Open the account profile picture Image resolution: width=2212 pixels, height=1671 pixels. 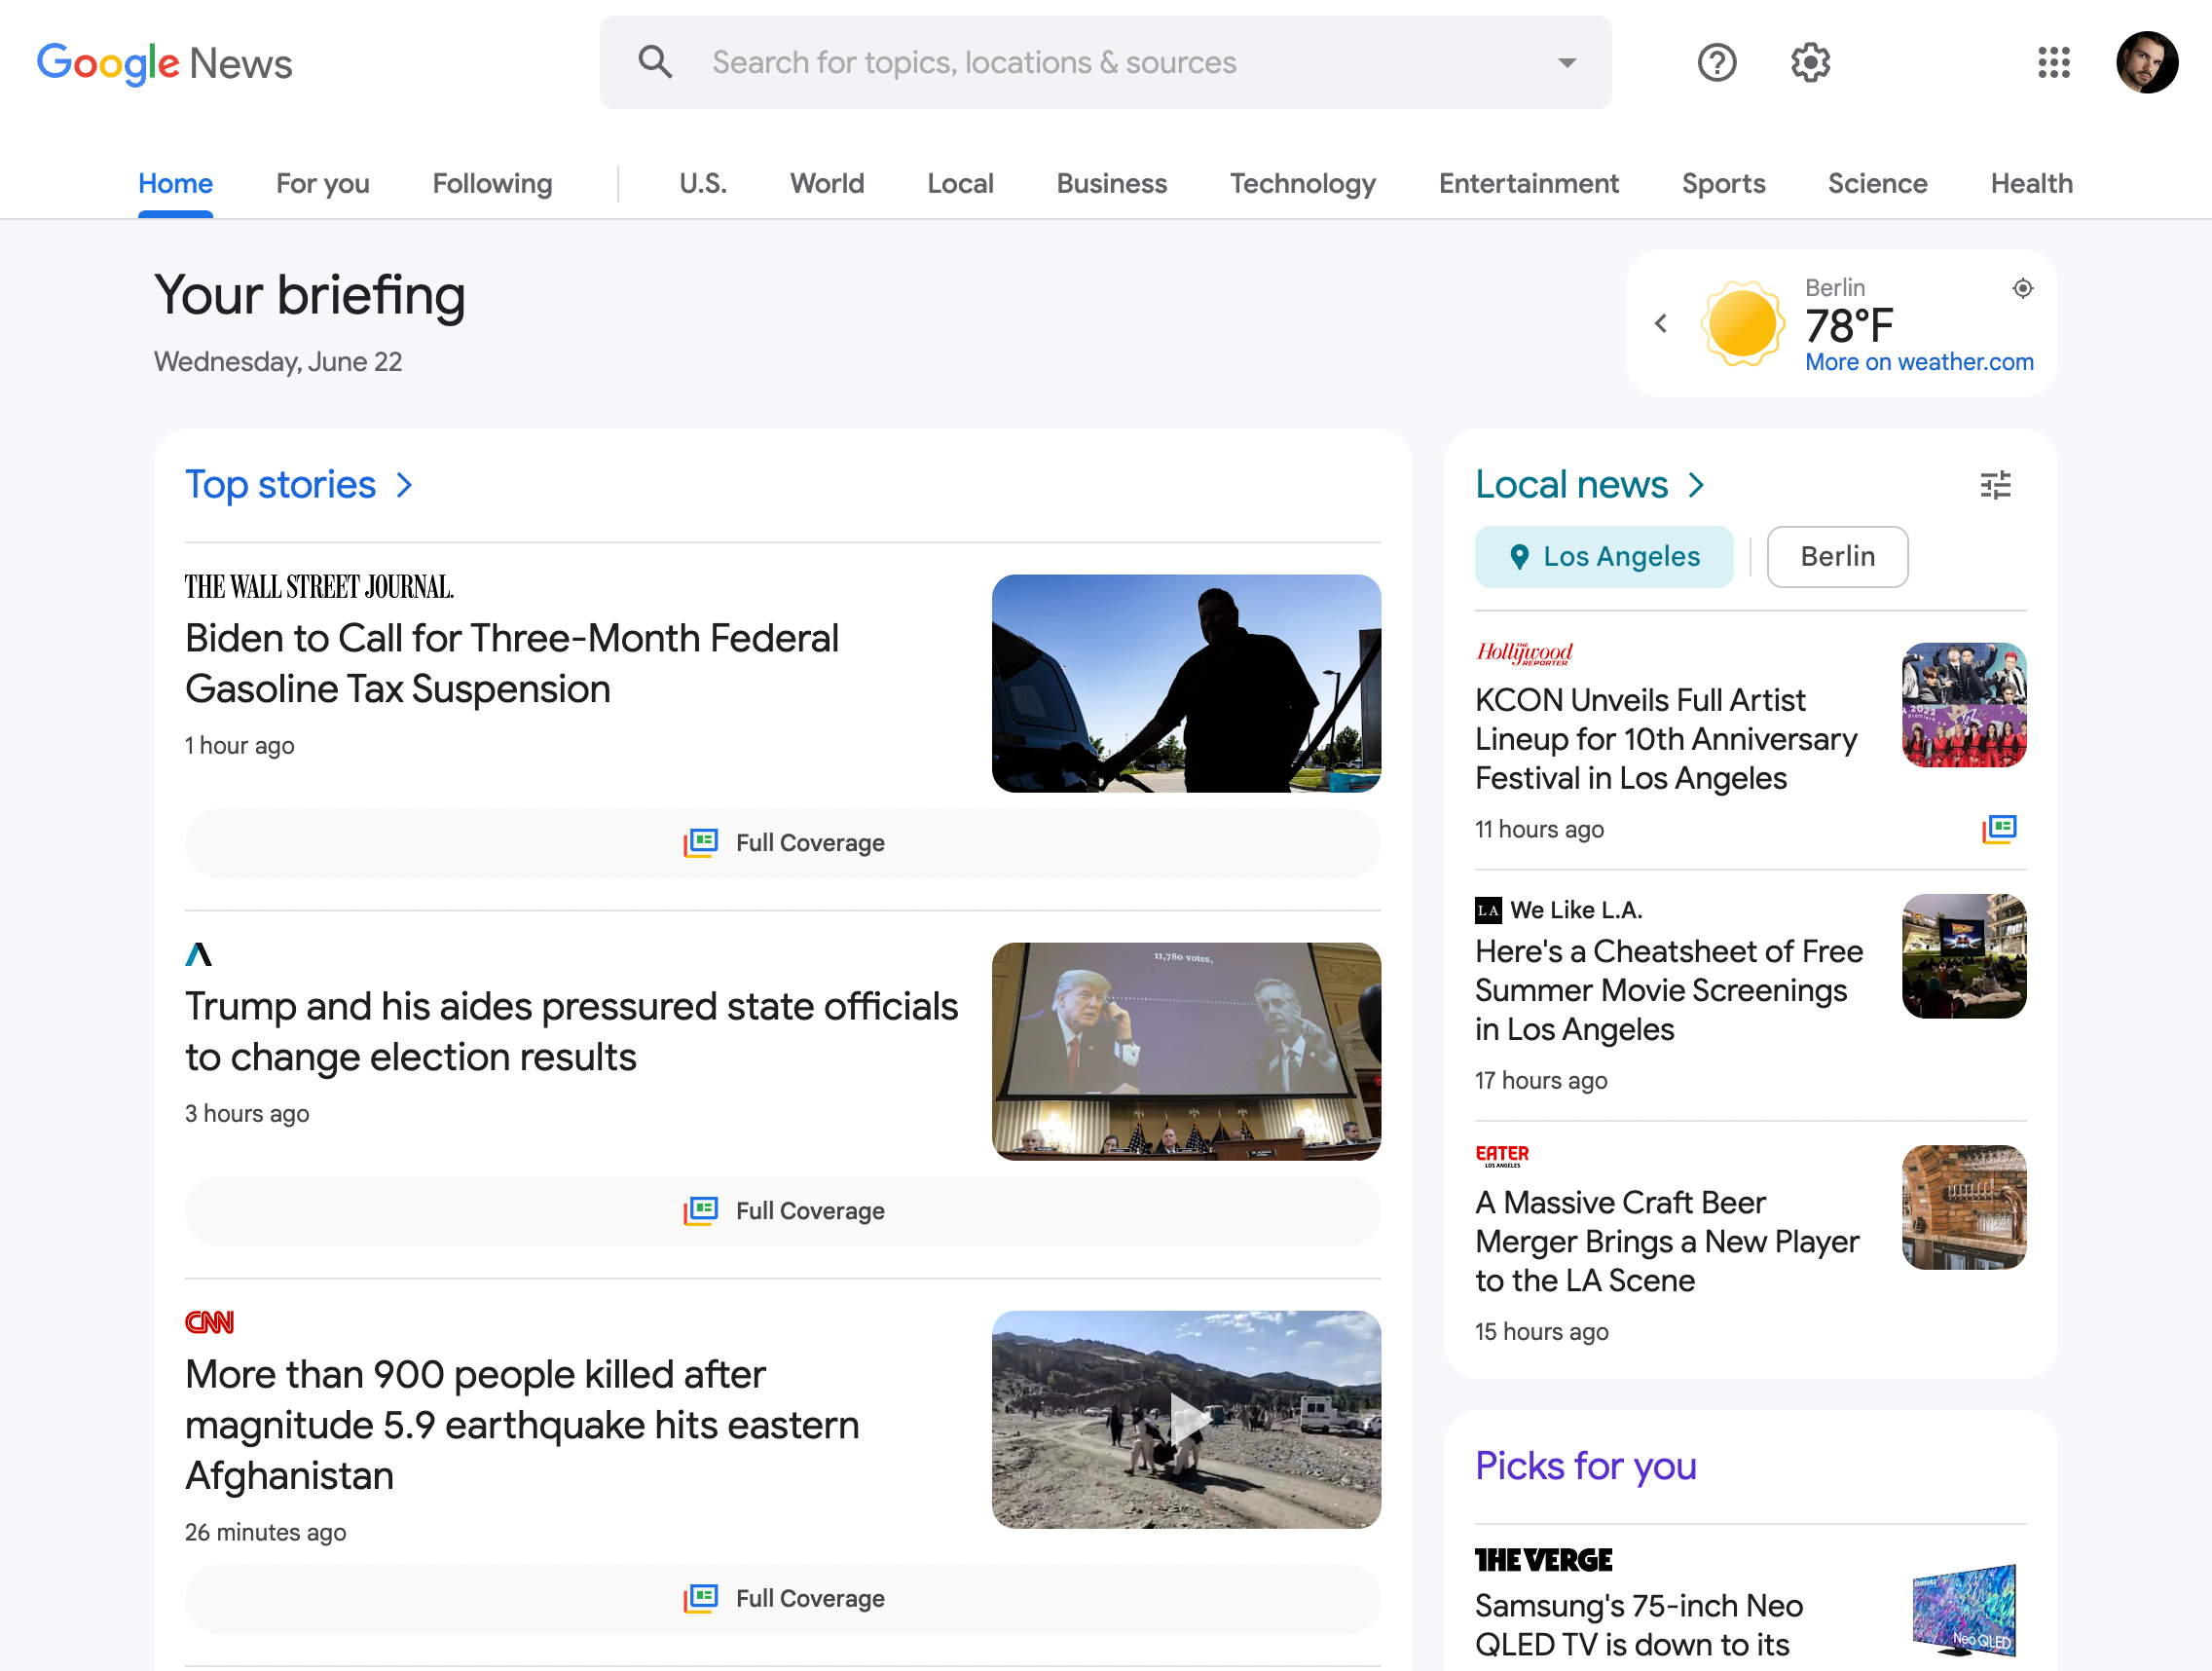point(2146,62)
